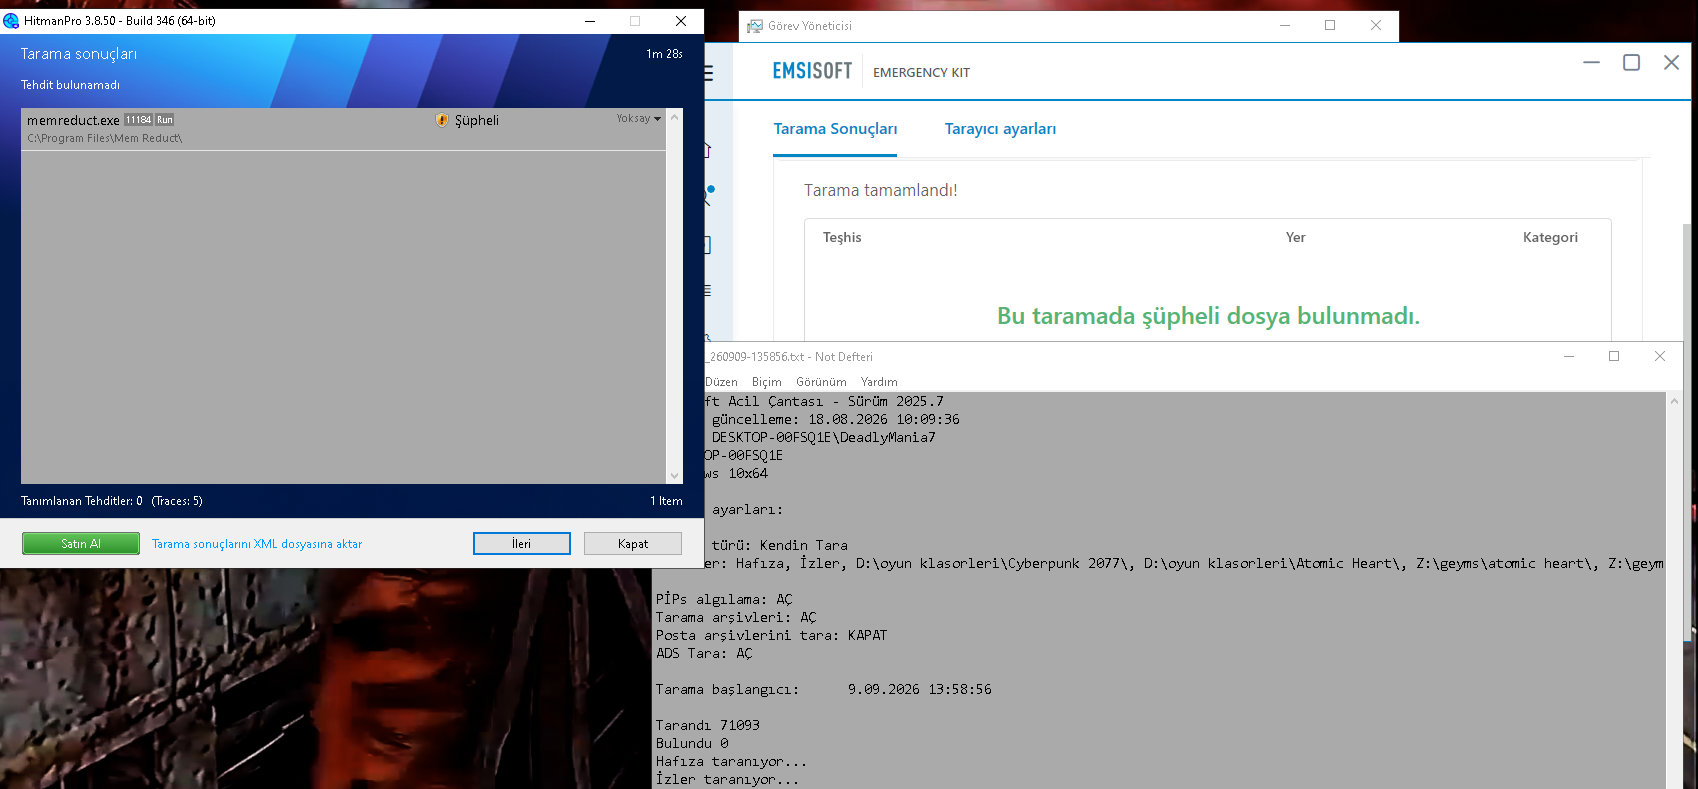
Task: Click the 'EMERGENCY KIT' label in Emsisoft
Action: pyautogui.click(x=921, y=73)
